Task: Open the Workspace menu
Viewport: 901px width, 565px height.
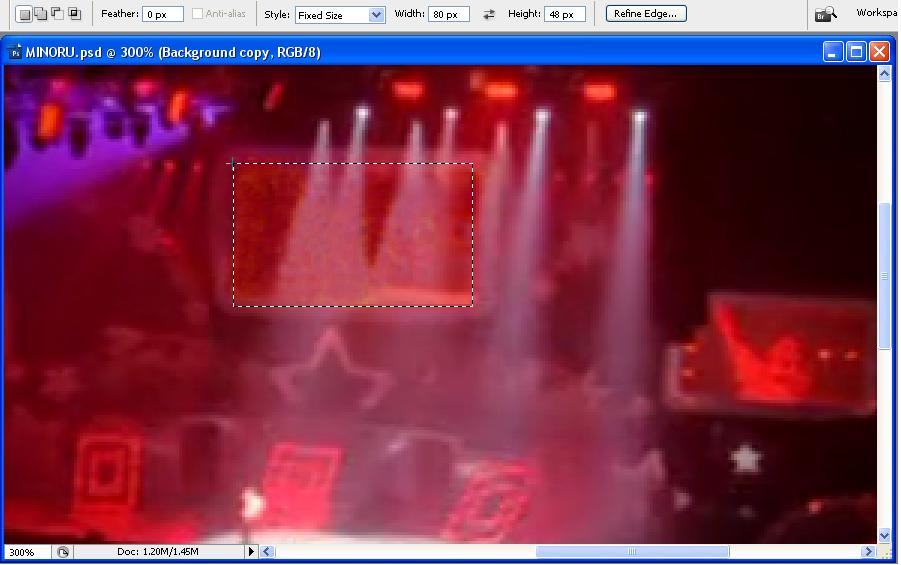Action: 877,13
